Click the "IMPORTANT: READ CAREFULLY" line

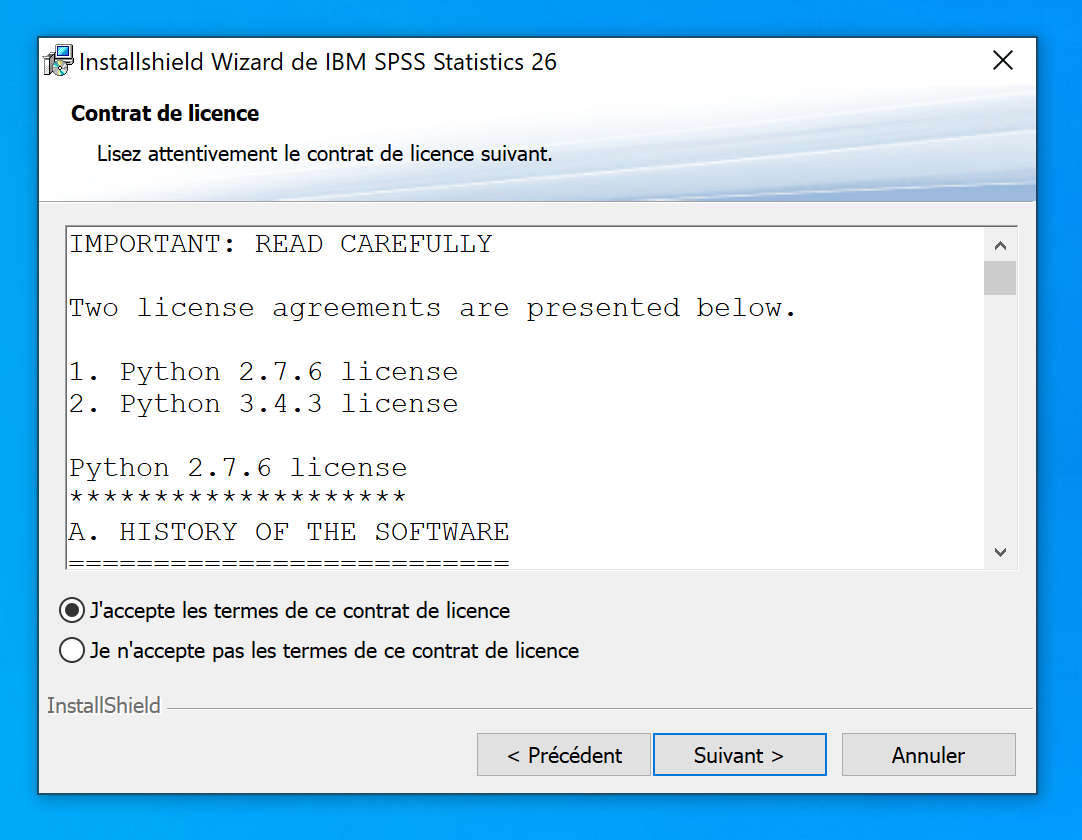[281, 244]
